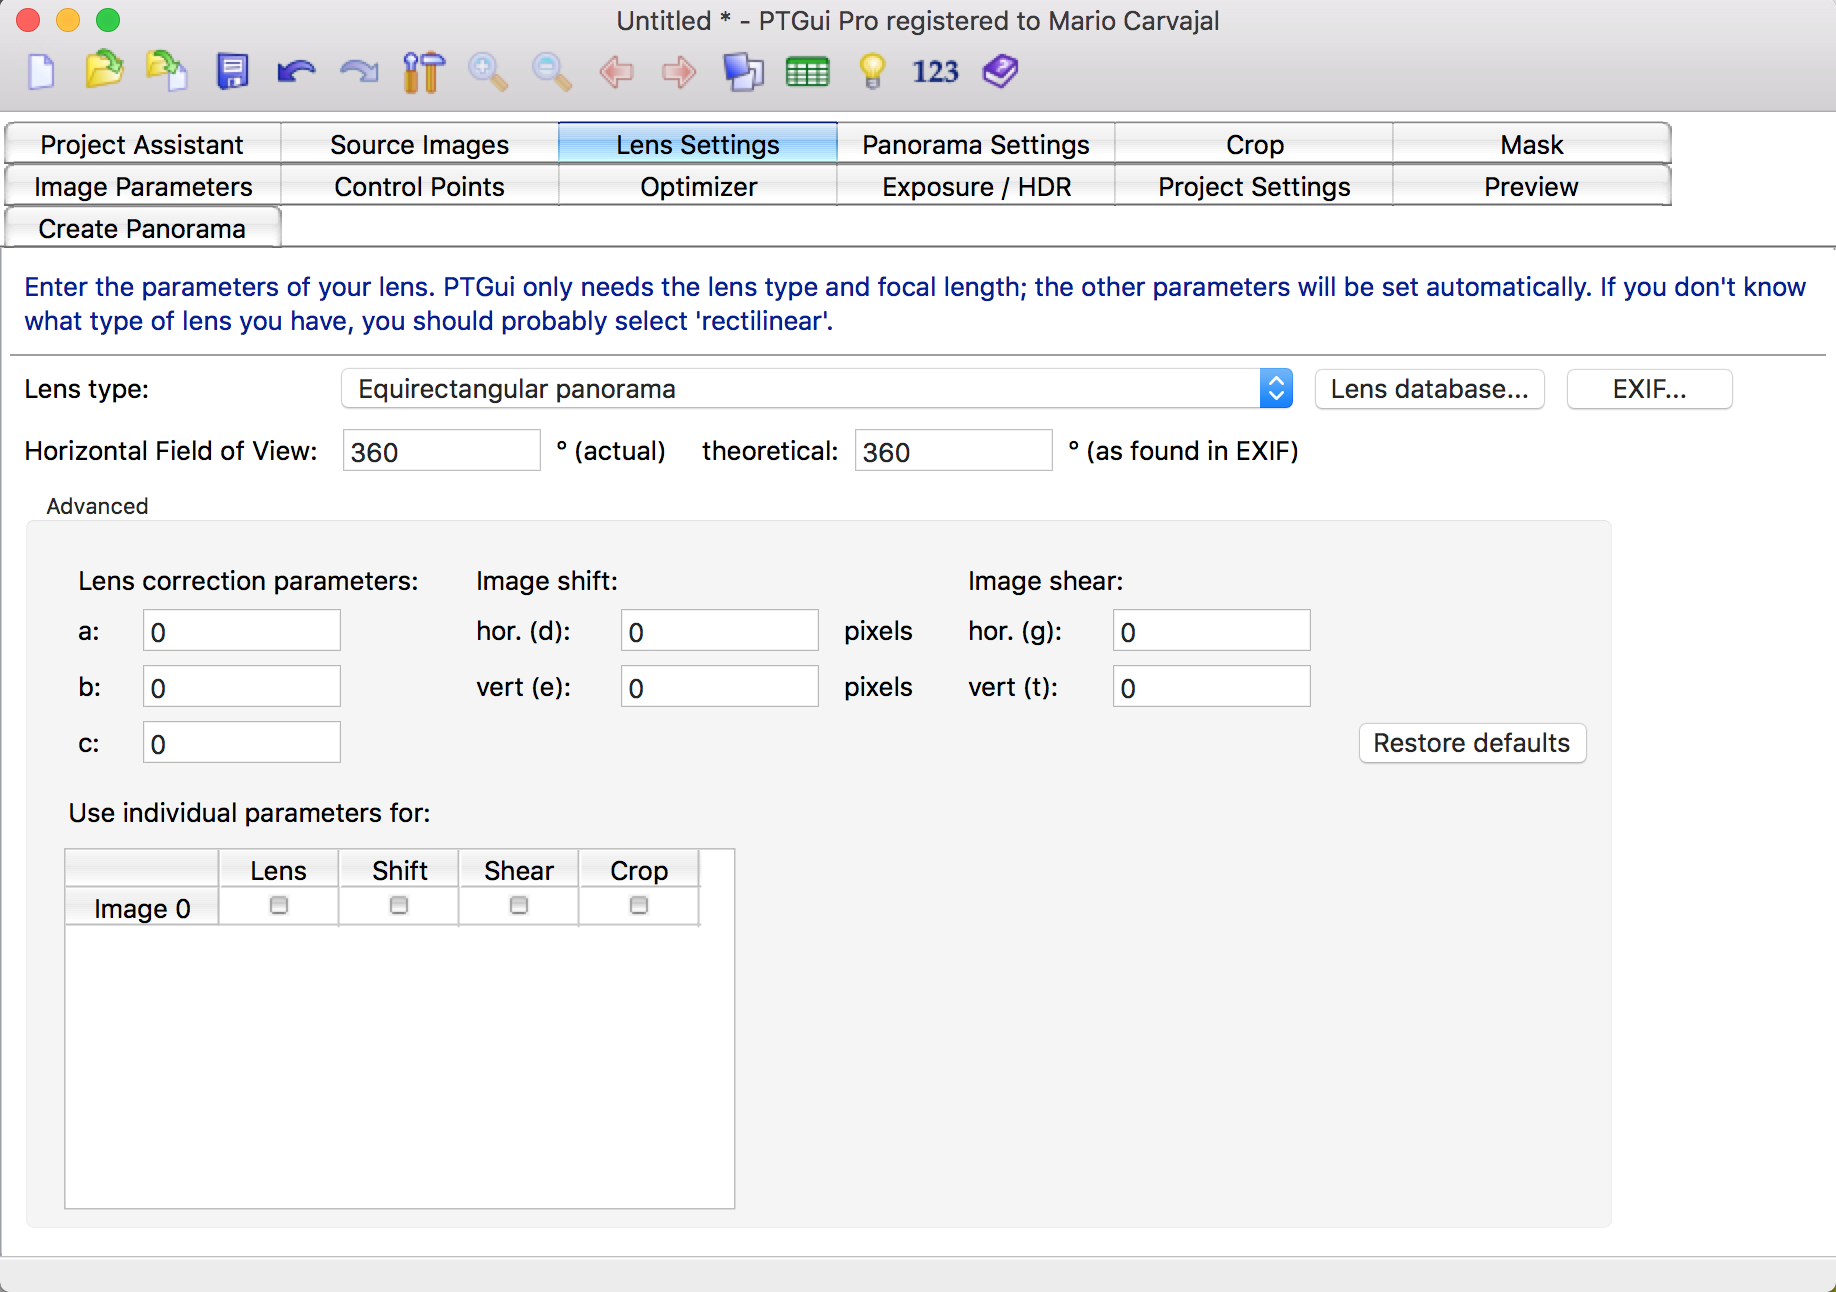Click the Lens column header
1836x1292 pixels.
point(279,870)
